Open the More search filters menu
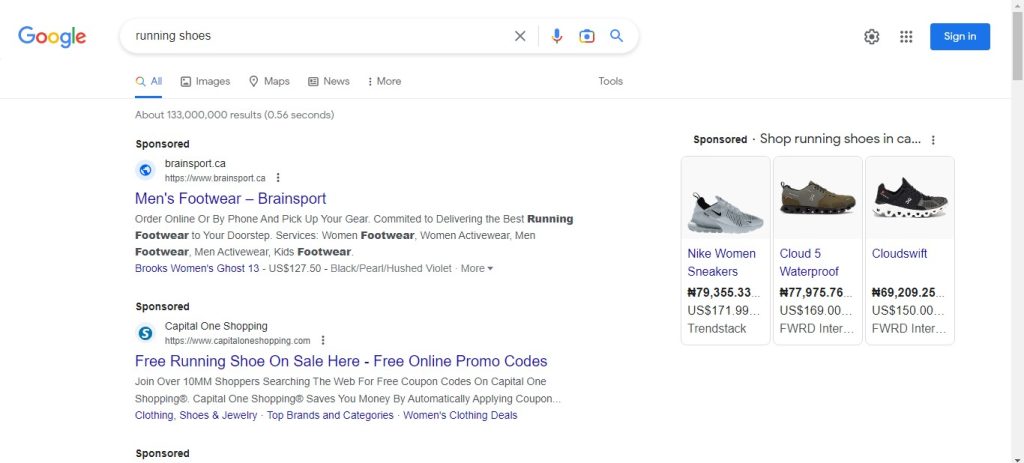The width and height of the screenshot is (1024, 463). point(384,82)
